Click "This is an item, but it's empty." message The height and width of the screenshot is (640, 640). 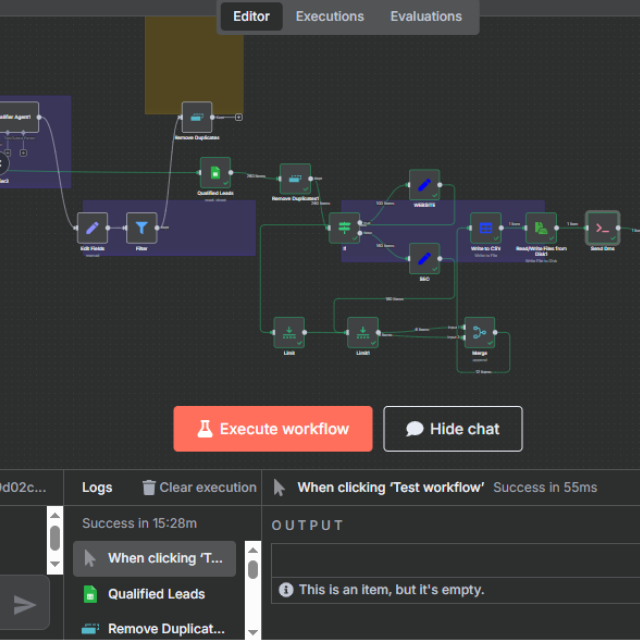(391, 589)
